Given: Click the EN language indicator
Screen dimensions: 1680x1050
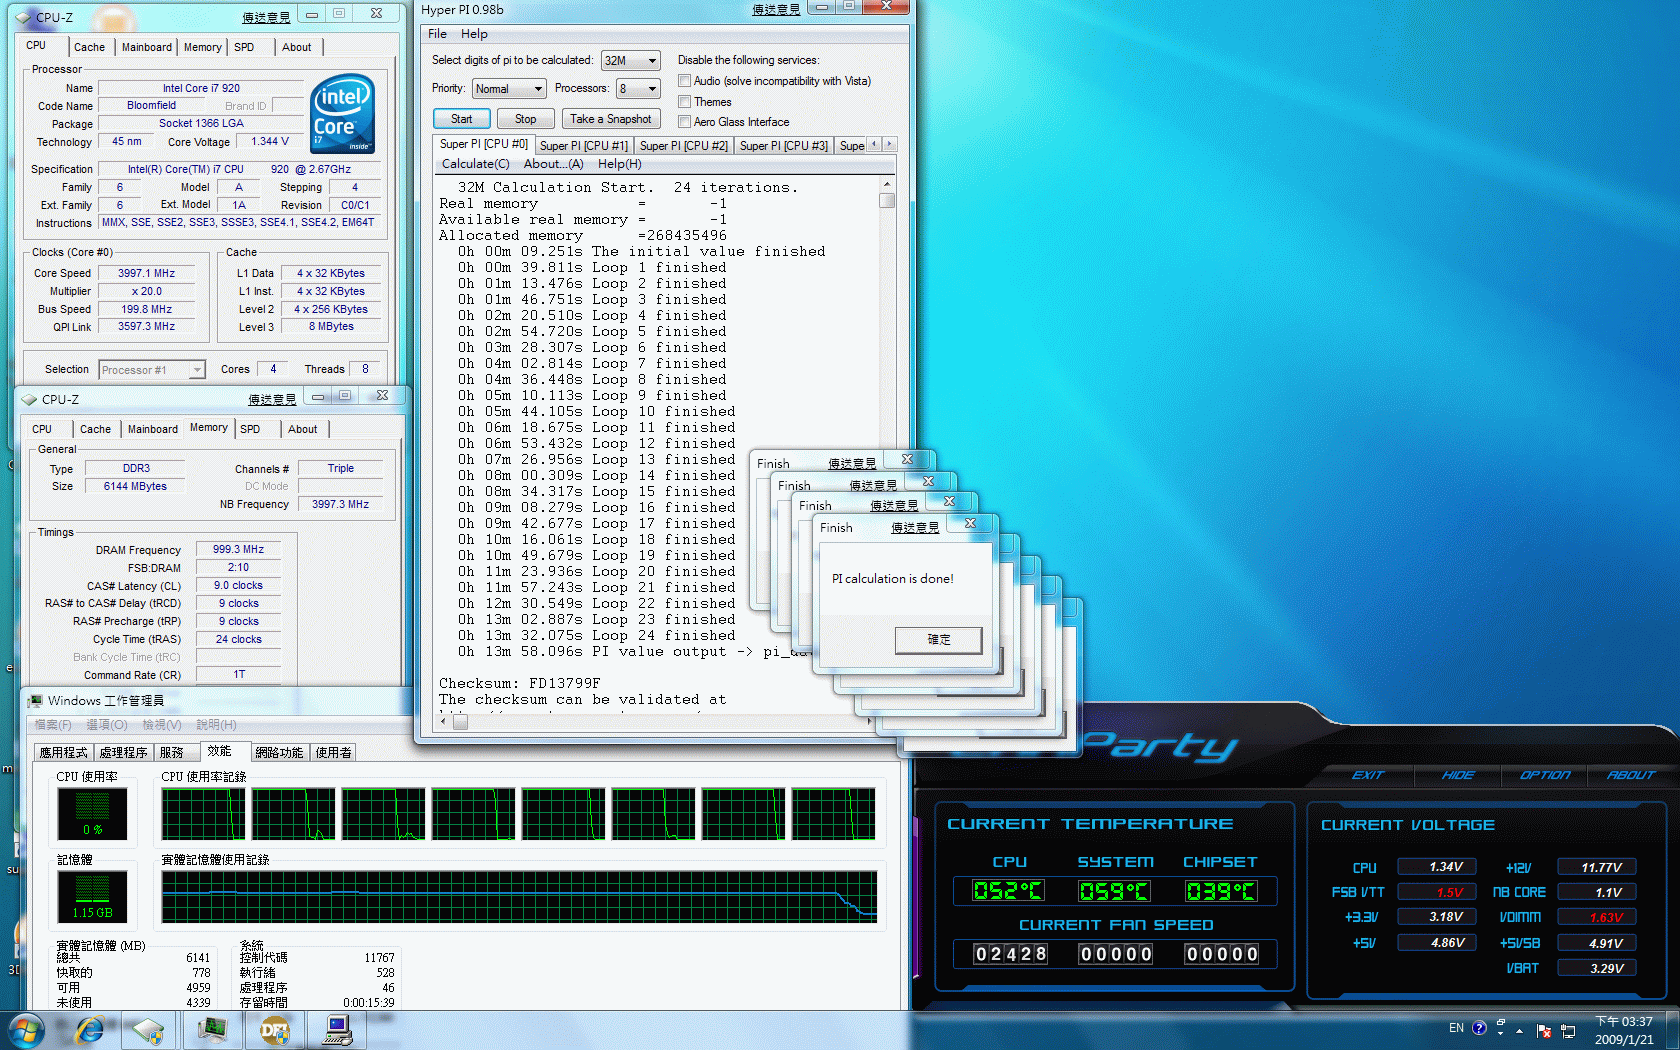Looking at the screenshot, I should [x=1456, y=1028].
